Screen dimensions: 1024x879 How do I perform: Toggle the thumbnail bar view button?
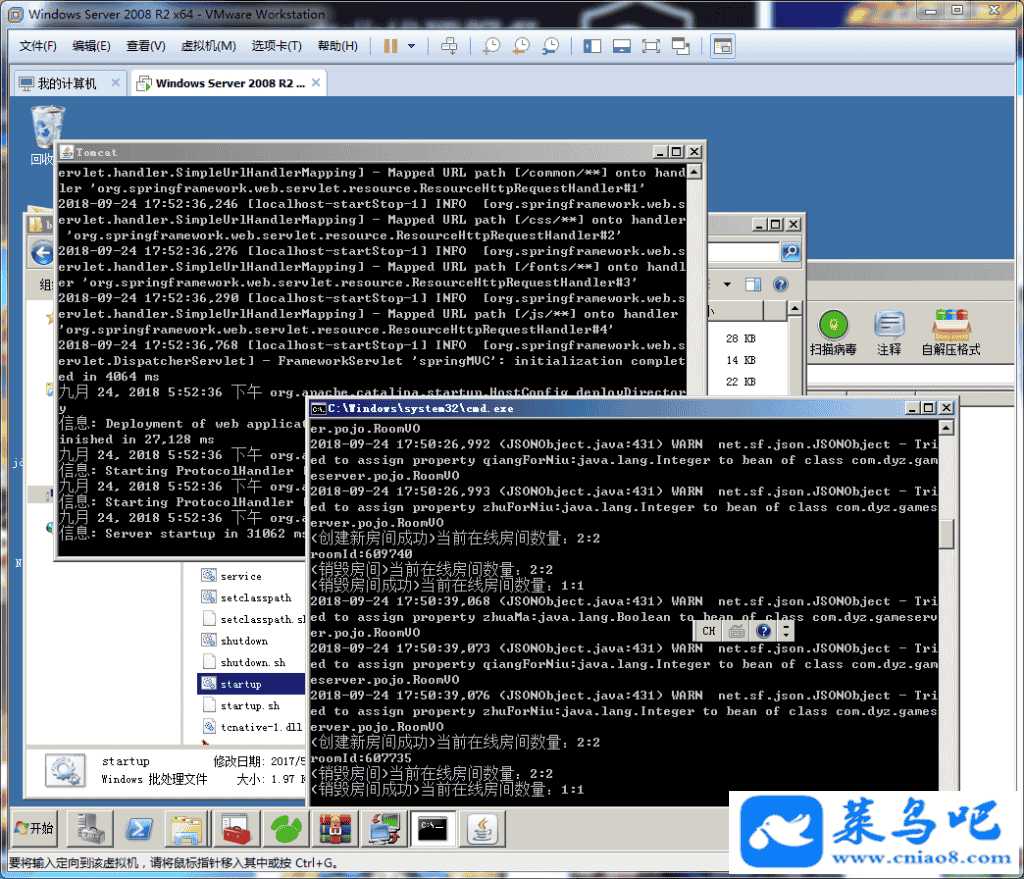pyautogui.click(x=621, y=46)
